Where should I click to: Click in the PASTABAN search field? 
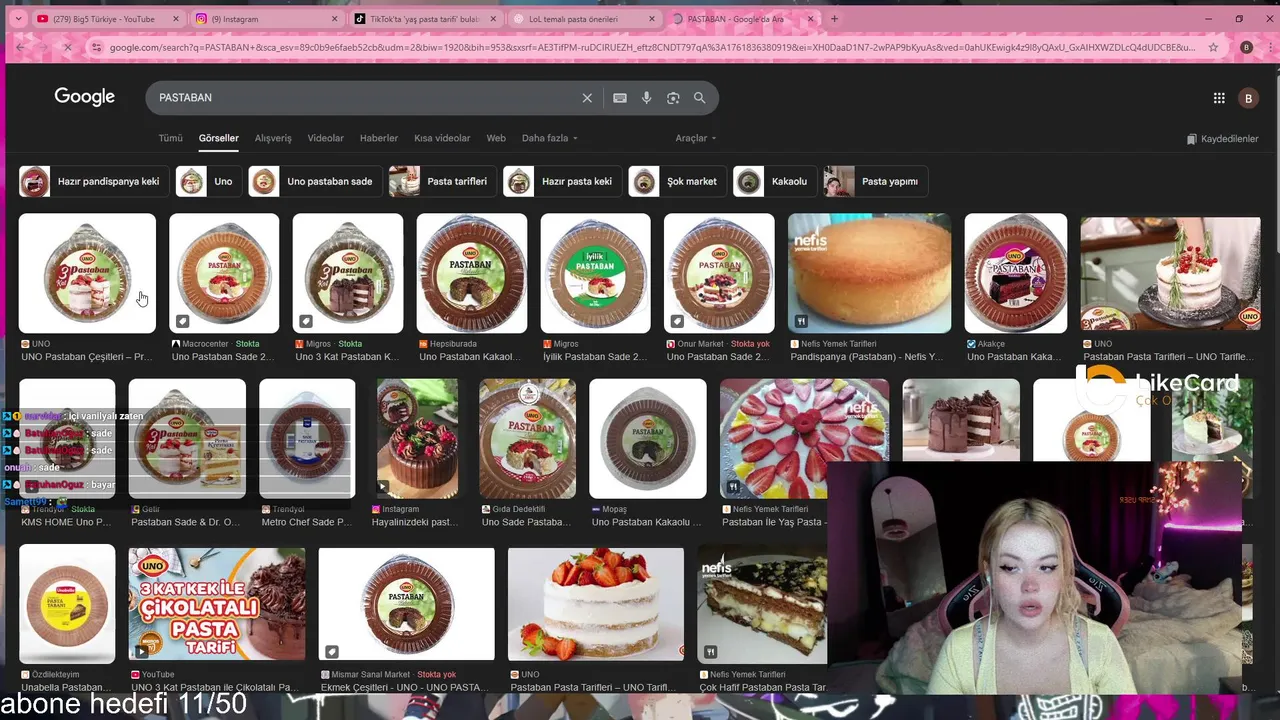[365, 98]
